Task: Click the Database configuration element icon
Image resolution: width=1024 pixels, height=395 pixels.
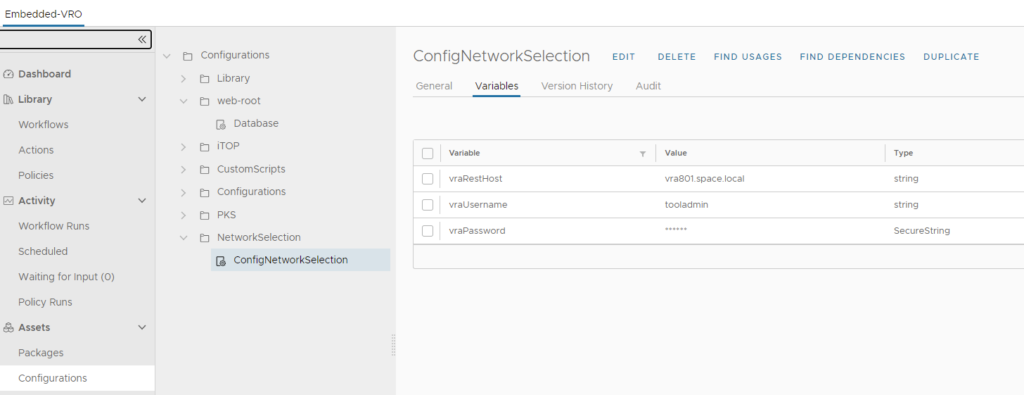Action: point(221,124)
